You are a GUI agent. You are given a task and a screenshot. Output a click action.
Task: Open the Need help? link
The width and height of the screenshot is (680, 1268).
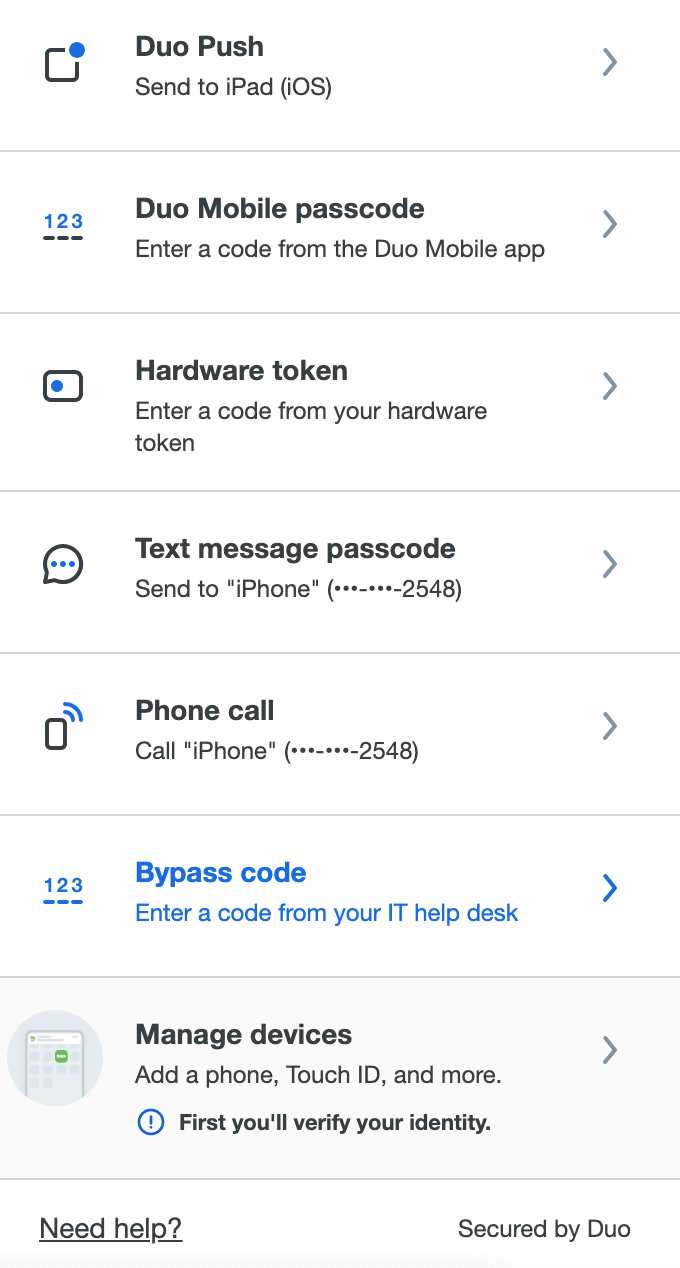pyautogui.click(x=111, y=1228)
